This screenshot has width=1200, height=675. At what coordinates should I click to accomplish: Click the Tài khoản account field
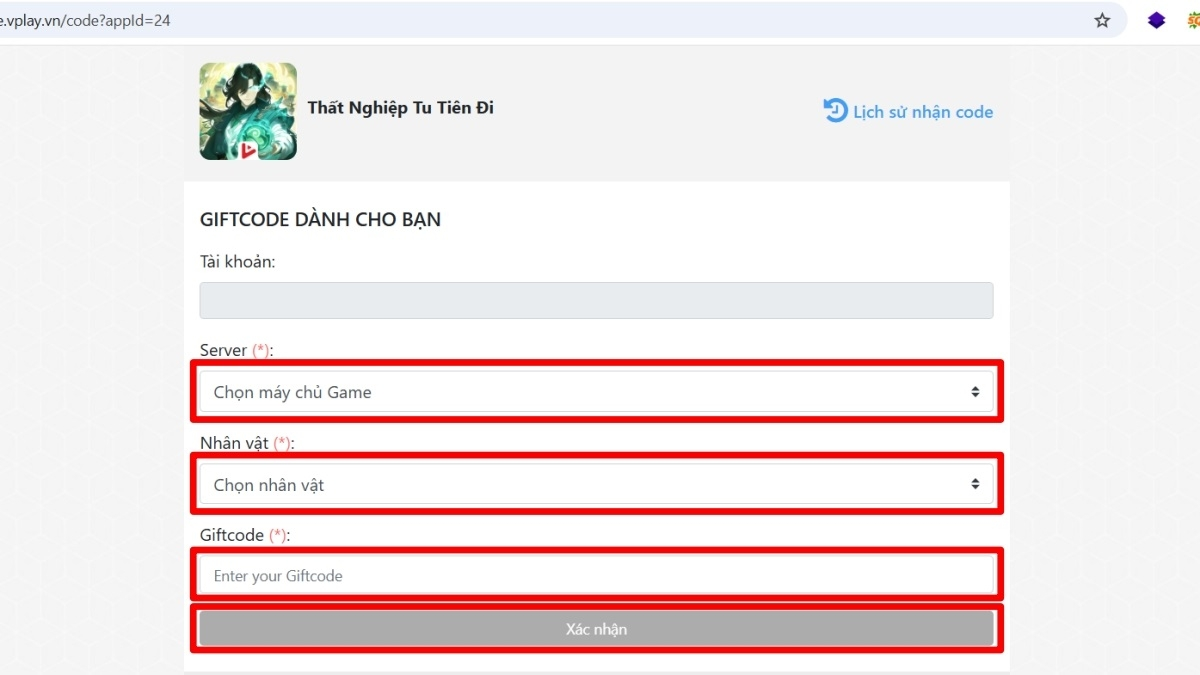pos(596,300)
